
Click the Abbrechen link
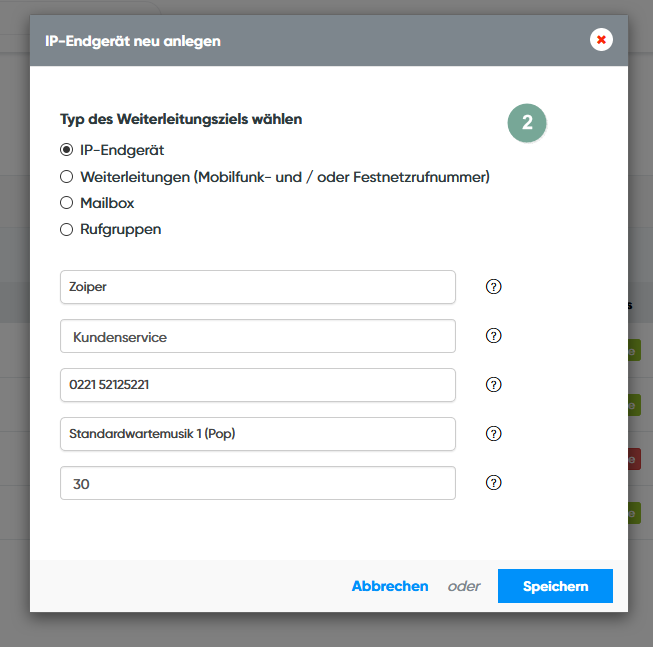point(389,587)
